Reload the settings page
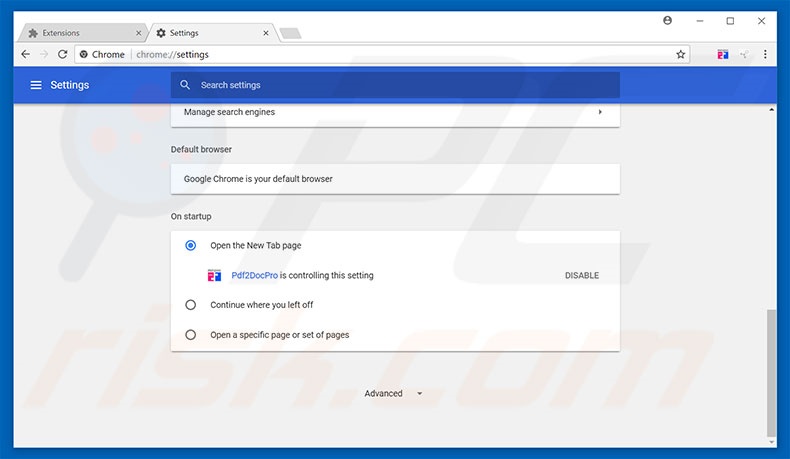 click(62, 54)
